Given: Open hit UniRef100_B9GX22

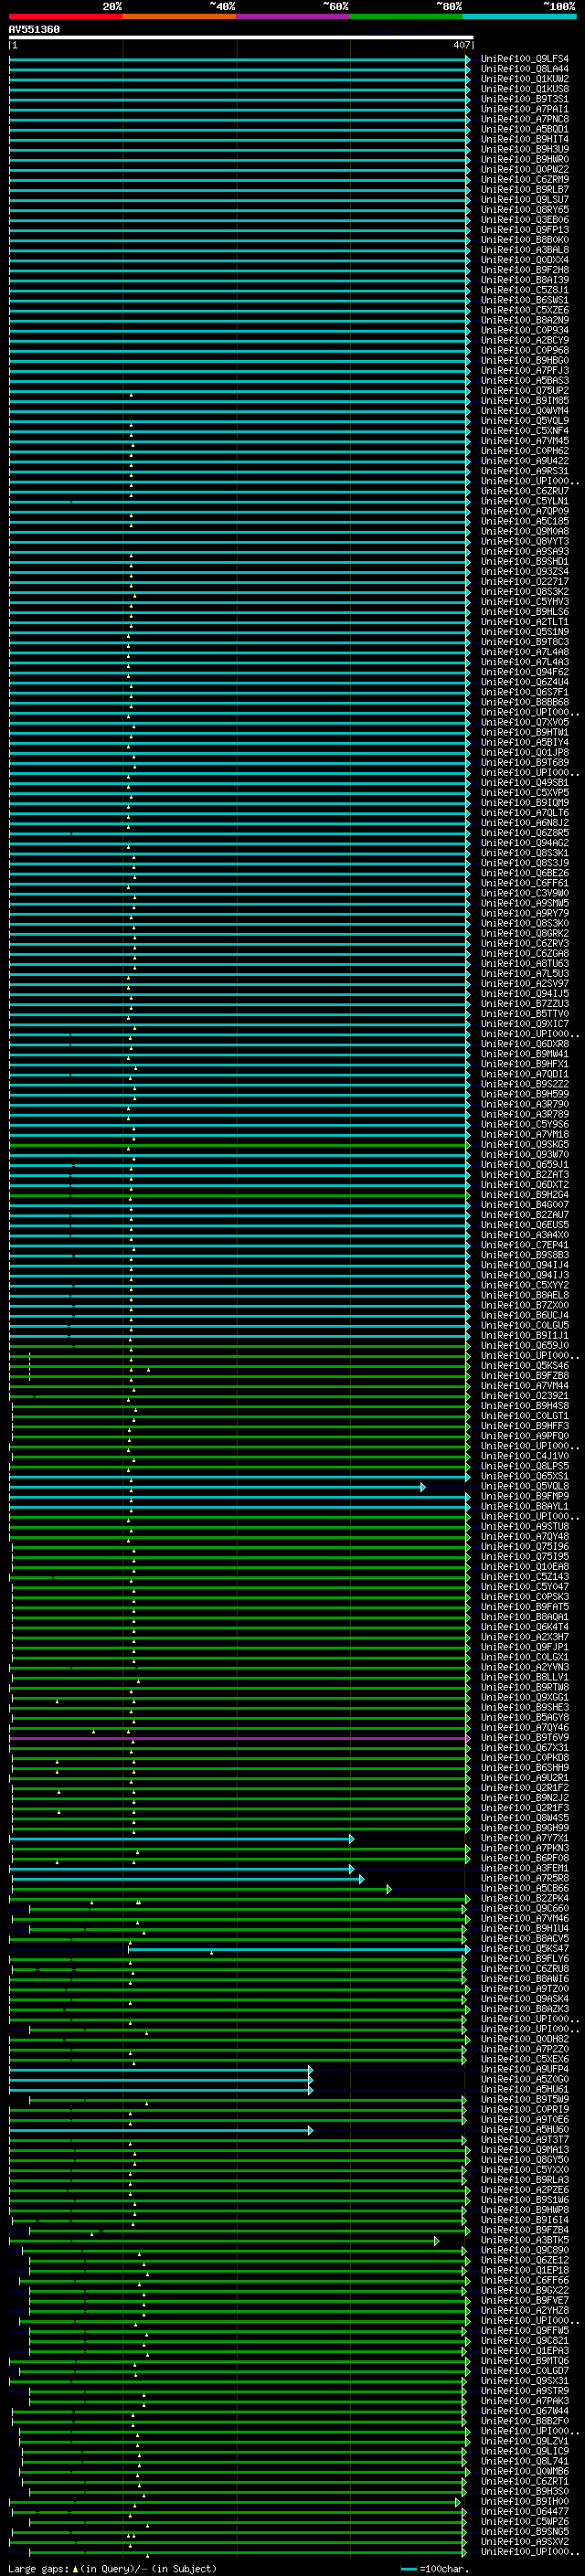Looking at the screenshot, I should (525, 2290).
